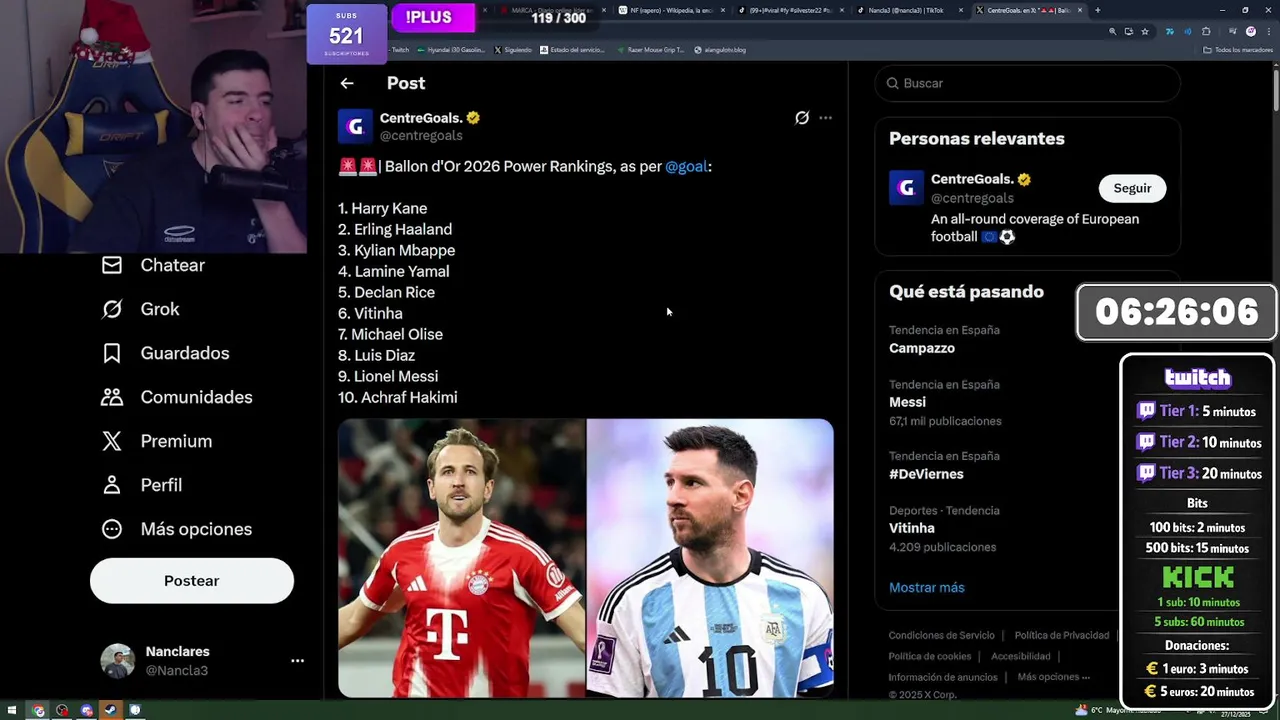This screenshot has height=720, width=1280.
Task: Click the @goal mention link in the post
Action: [x=686, y=166]
